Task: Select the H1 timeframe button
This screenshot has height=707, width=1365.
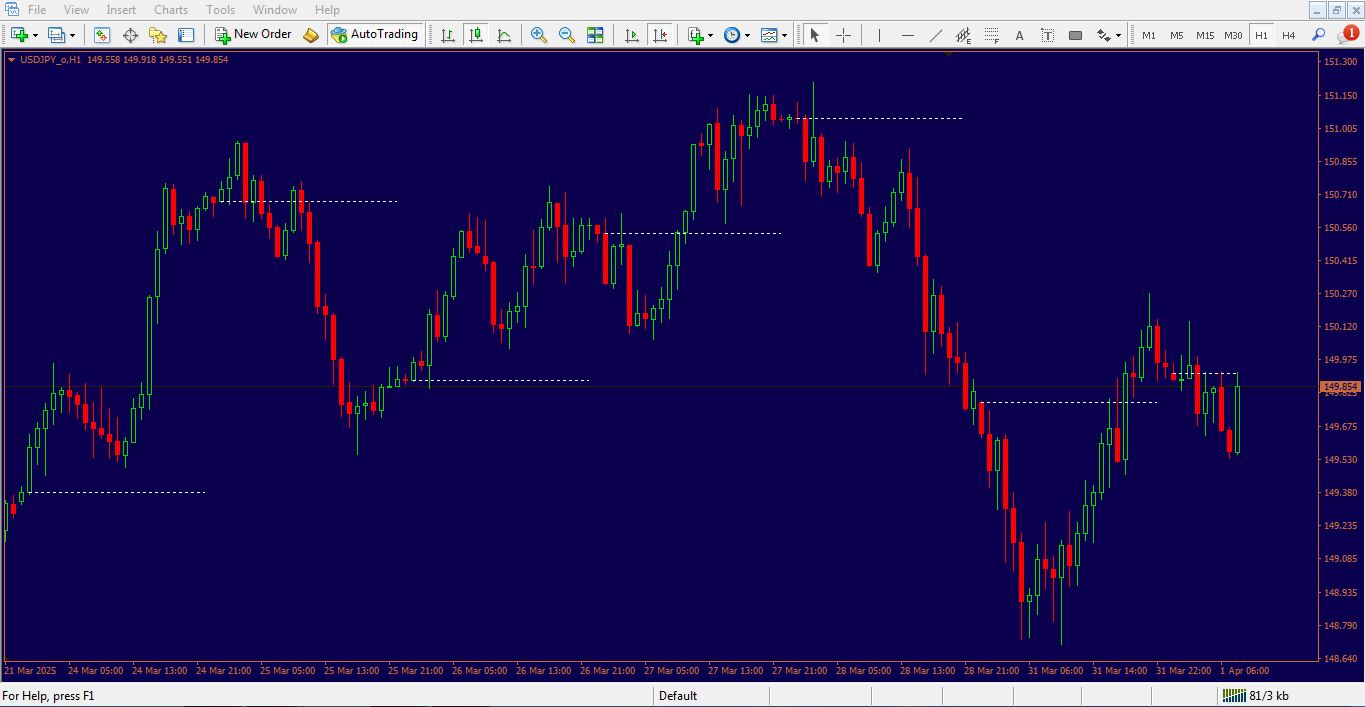Action: click(1261, 35)
